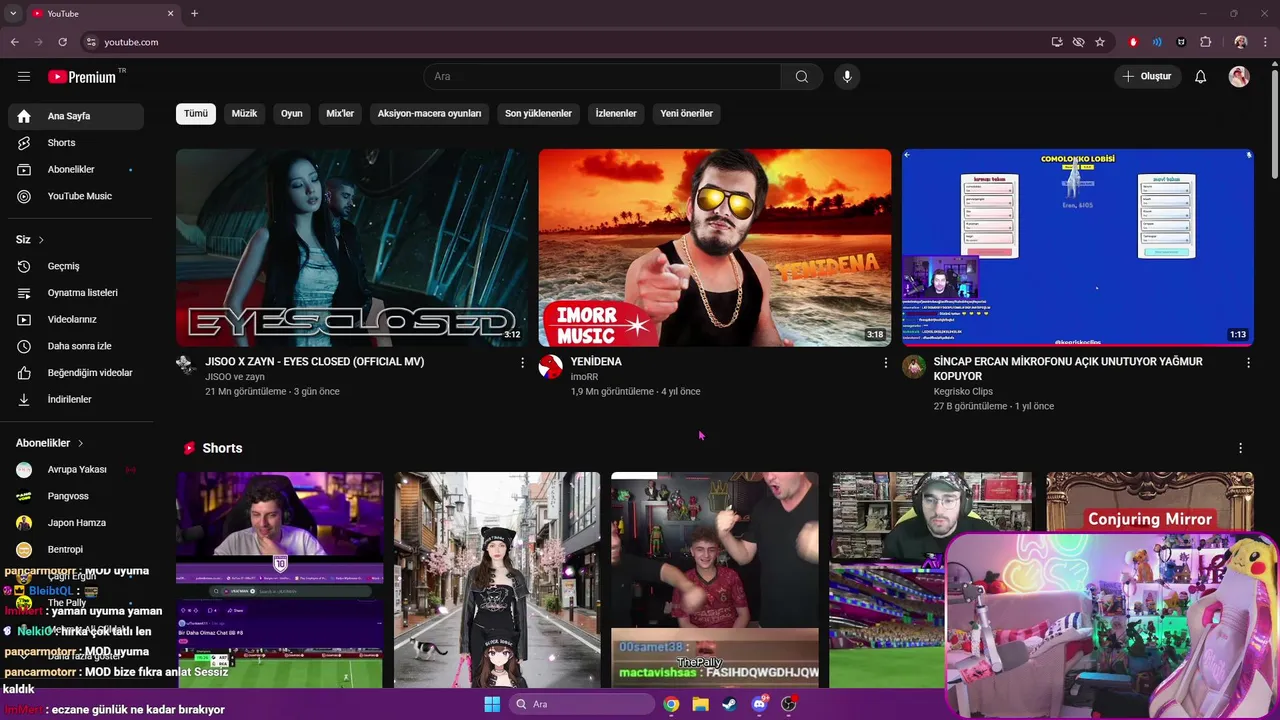Open the browser extensions puzzle icon

[1205, 42]
